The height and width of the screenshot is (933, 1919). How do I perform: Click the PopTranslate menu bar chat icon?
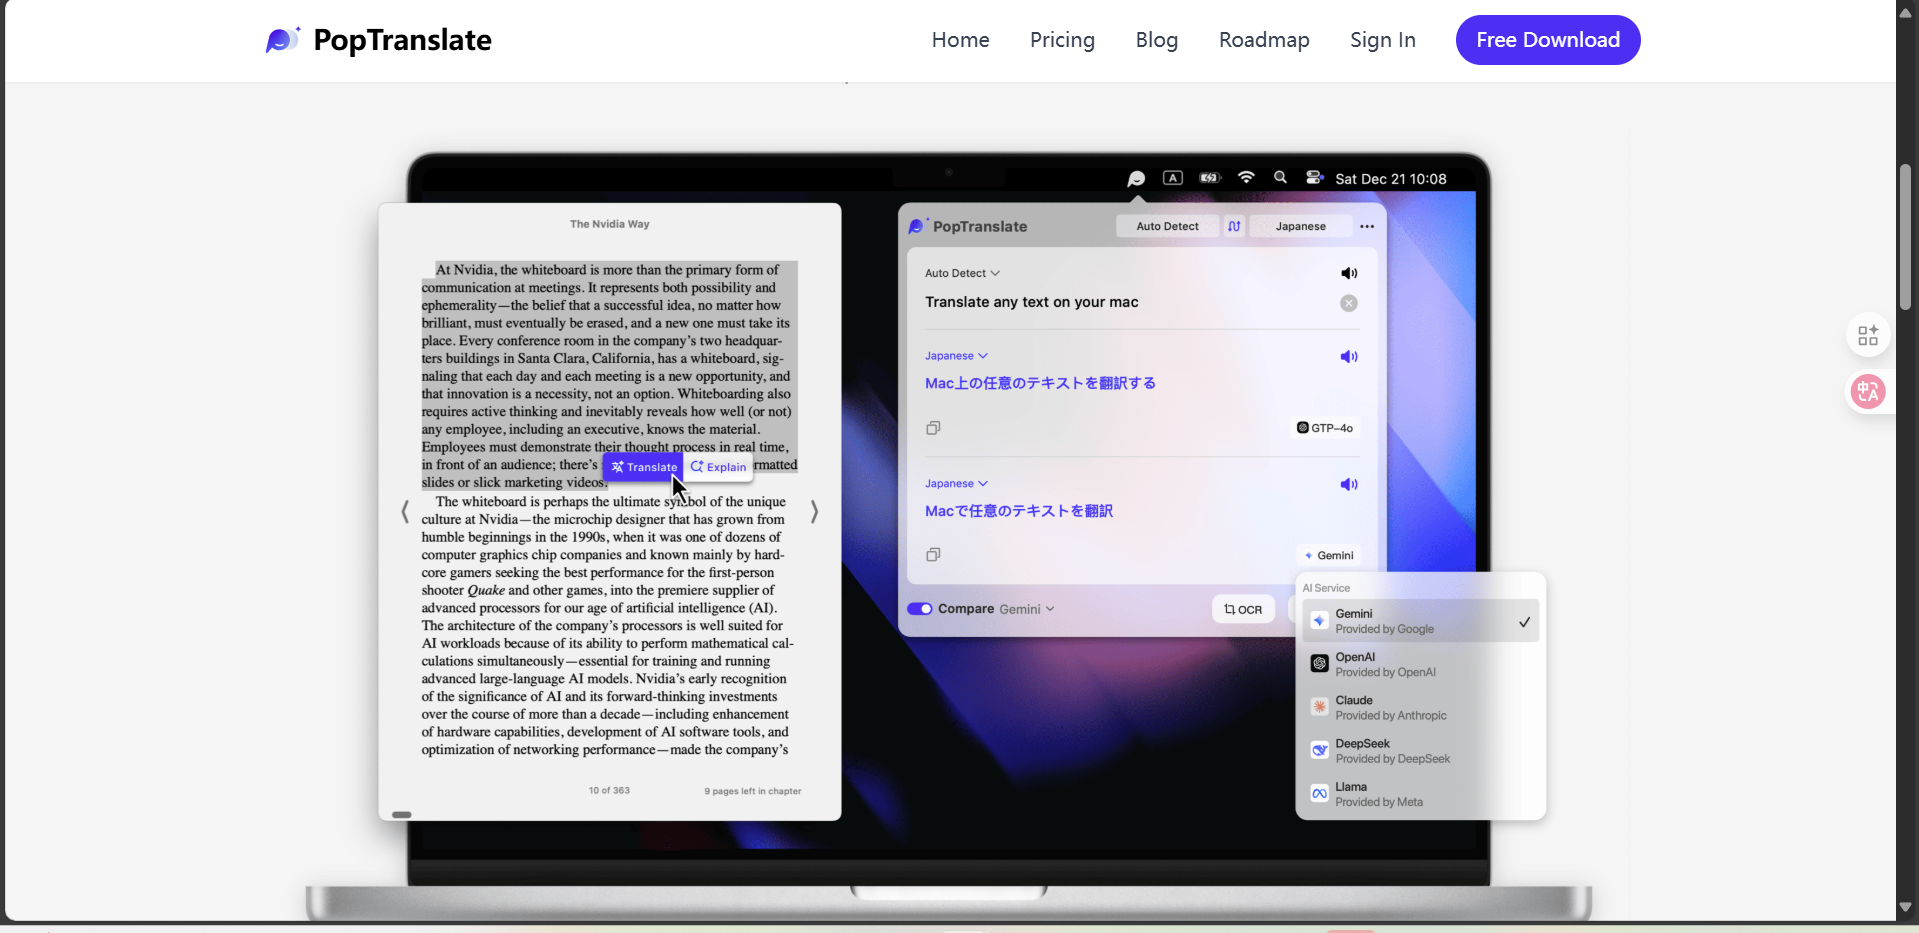1136,179
